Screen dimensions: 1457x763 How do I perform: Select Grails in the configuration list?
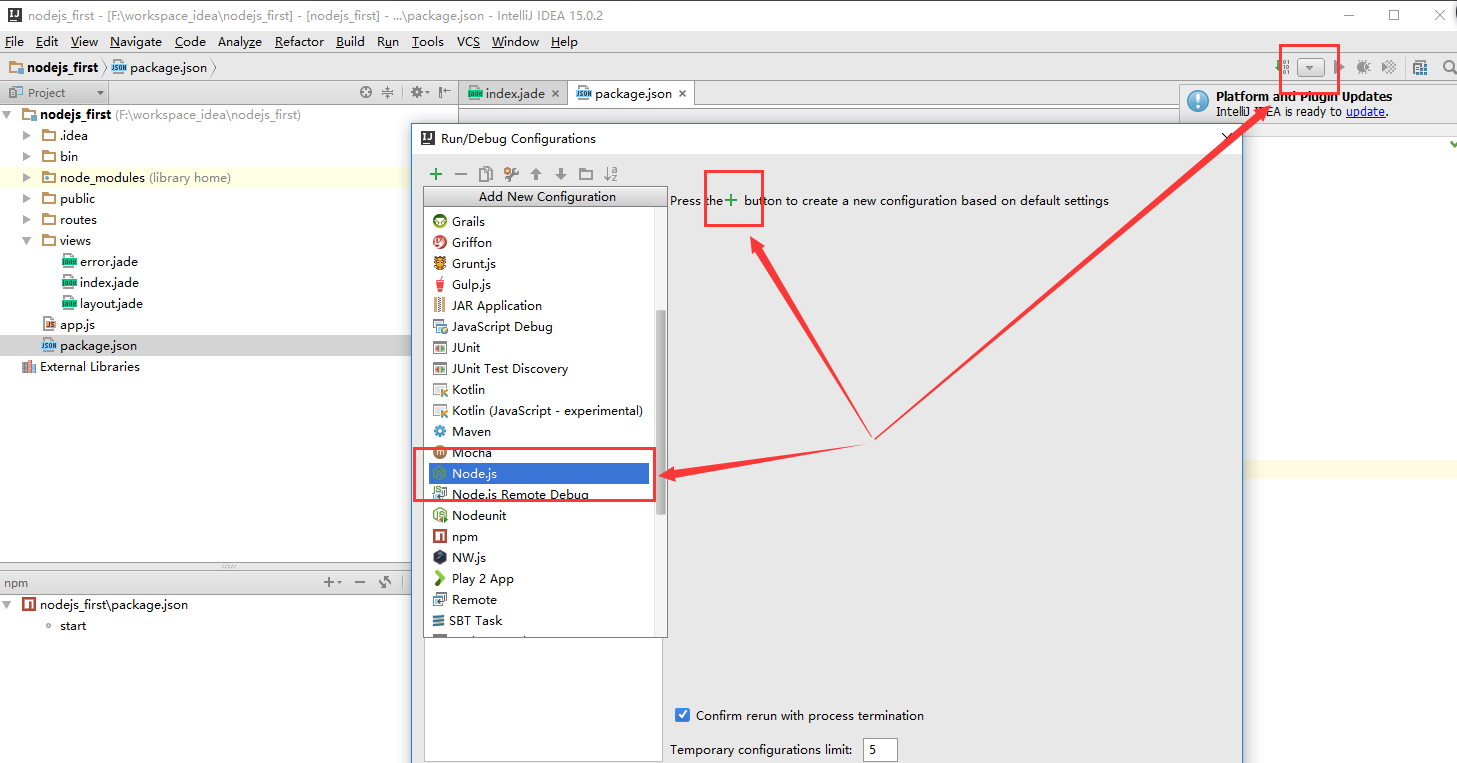click(539, 221)
